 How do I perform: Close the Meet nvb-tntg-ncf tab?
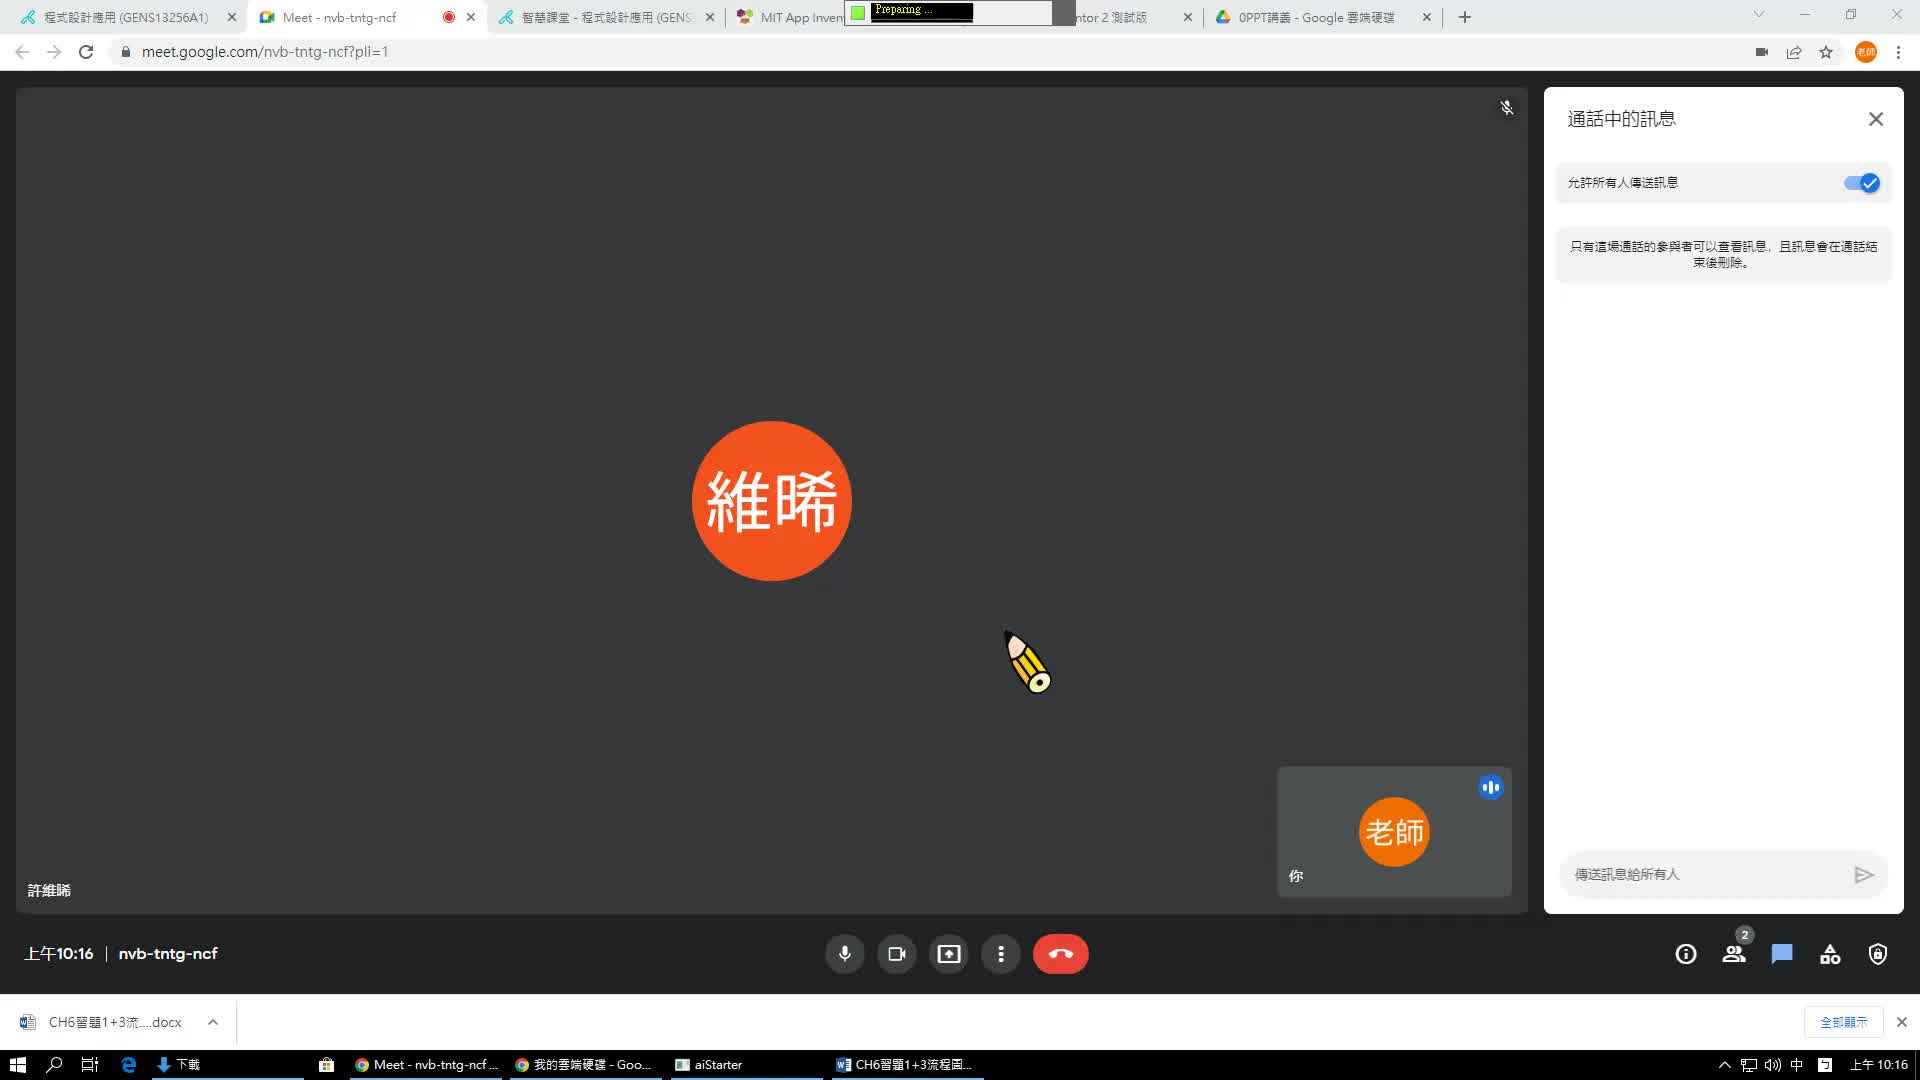click(x=471, y=17)
